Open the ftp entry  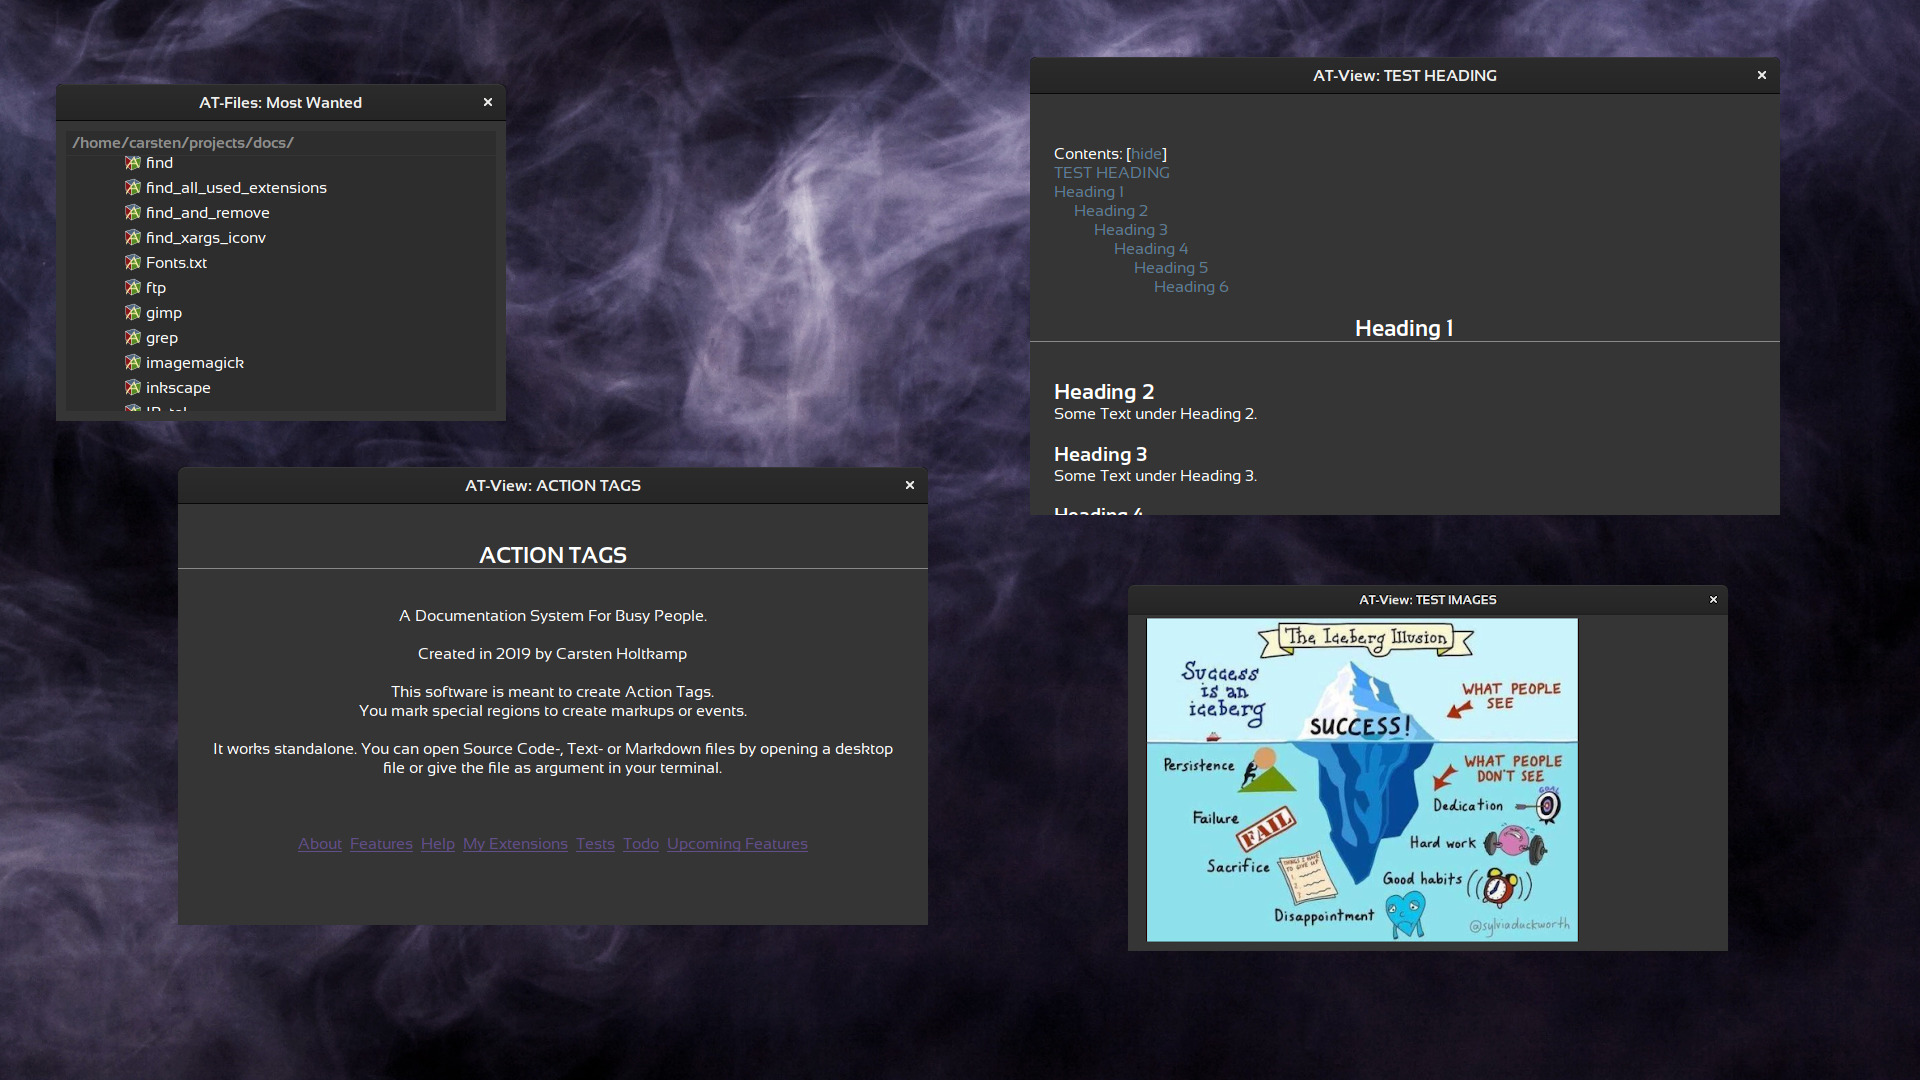coord(156,288)
